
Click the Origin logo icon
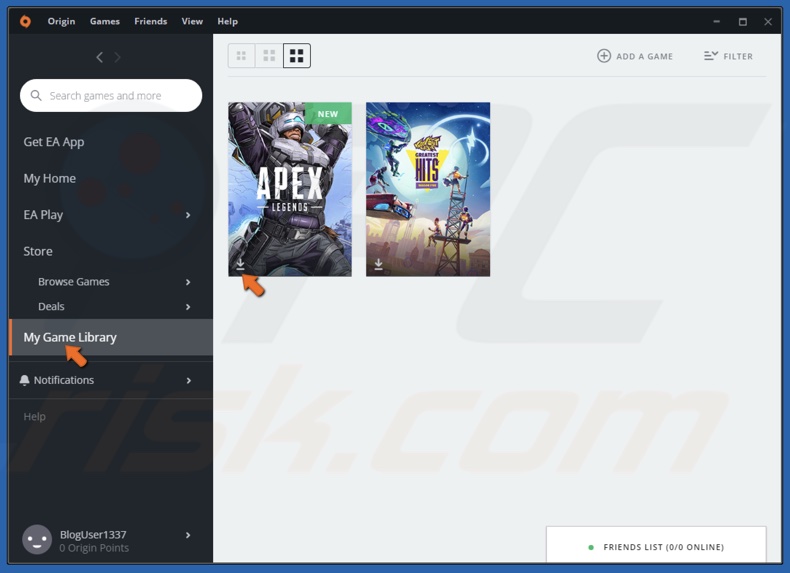(25, 21)
